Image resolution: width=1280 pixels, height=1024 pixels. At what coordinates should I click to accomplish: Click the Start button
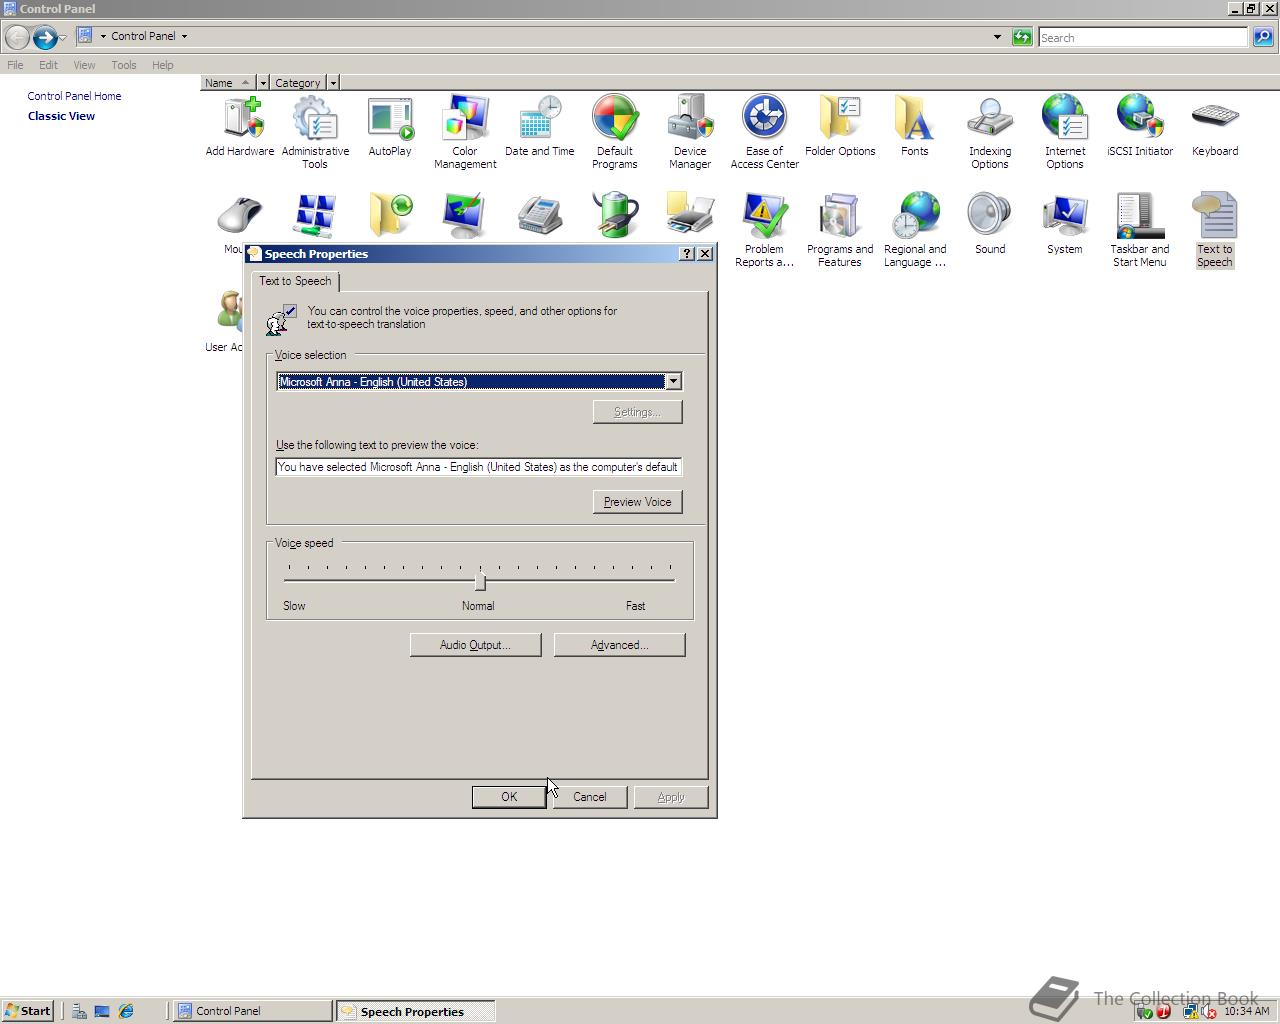tap(28, 1011)
